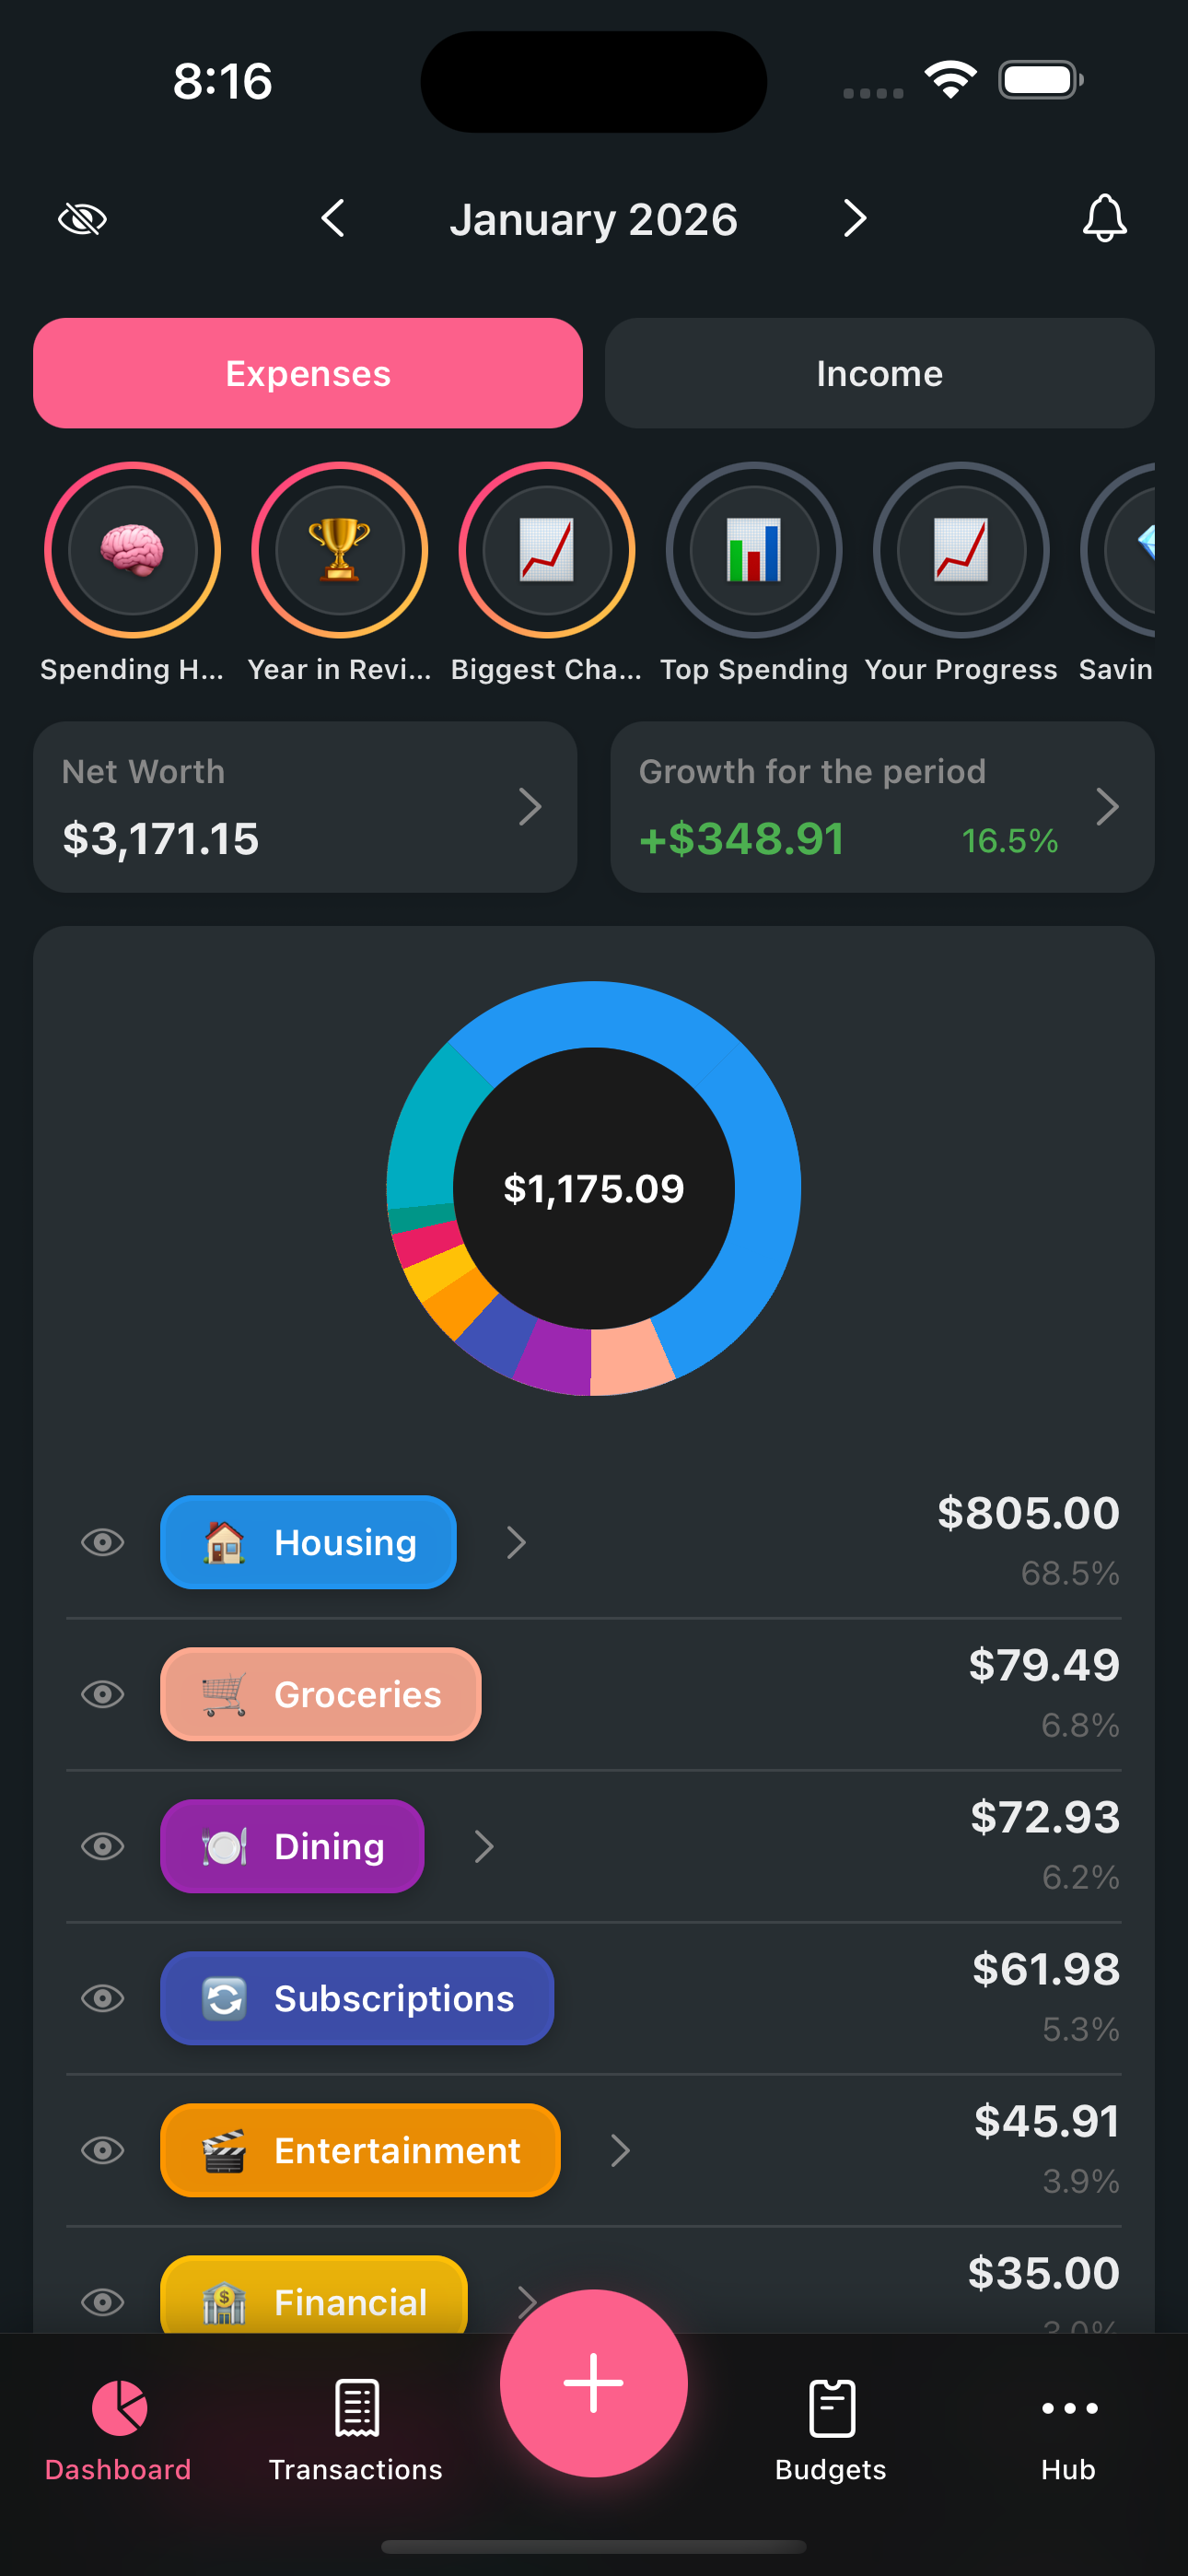Advance to February with the next arrow

(854, 218)
